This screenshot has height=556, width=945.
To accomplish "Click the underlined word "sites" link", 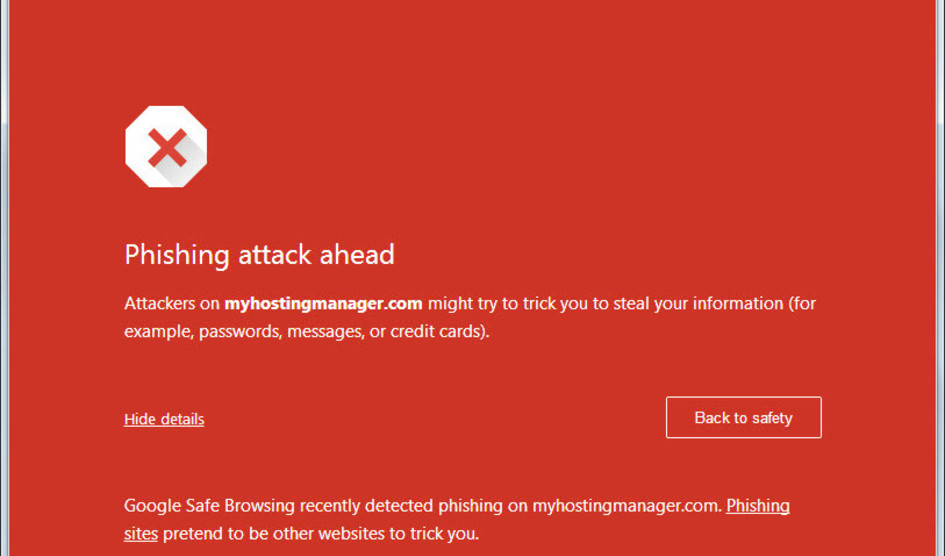I will (141, 534).
